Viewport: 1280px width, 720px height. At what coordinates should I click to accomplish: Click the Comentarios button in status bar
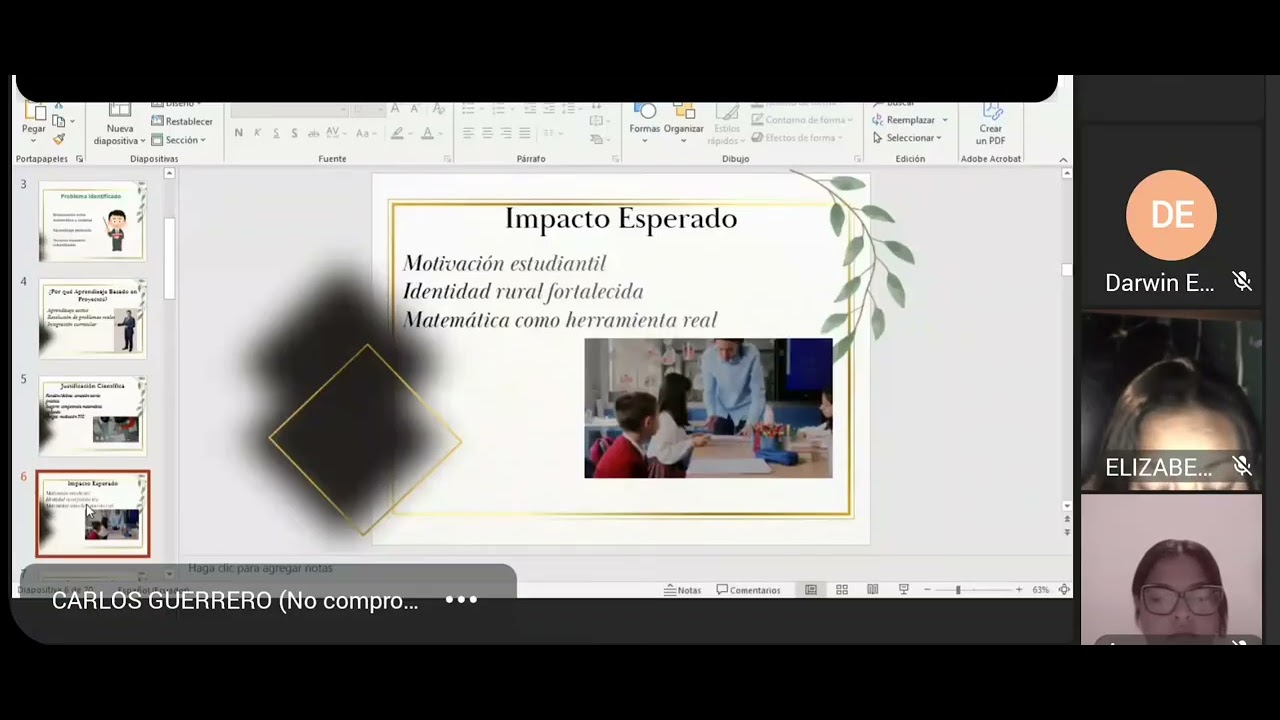pos(748,590)
